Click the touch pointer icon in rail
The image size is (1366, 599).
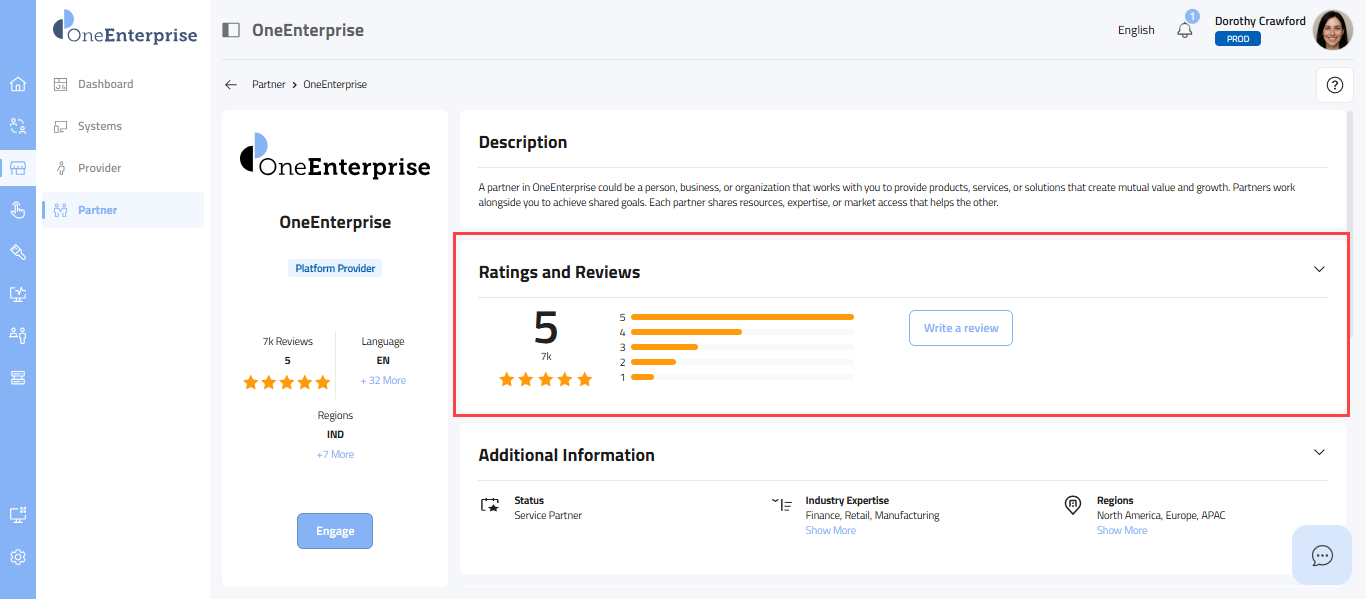click(x=18, y=210)
